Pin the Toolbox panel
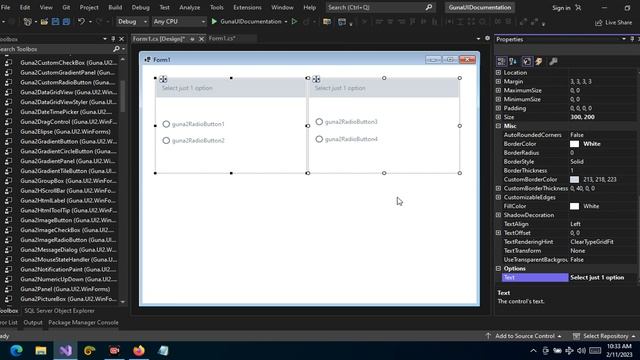This screenshot has height=360, width=640. [x=113, y=39]
